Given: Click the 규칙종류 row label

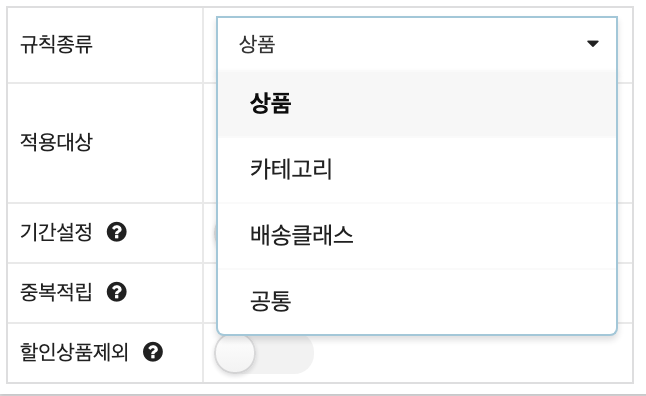Looking at the screenshot, I should click(x=56, y=44).
